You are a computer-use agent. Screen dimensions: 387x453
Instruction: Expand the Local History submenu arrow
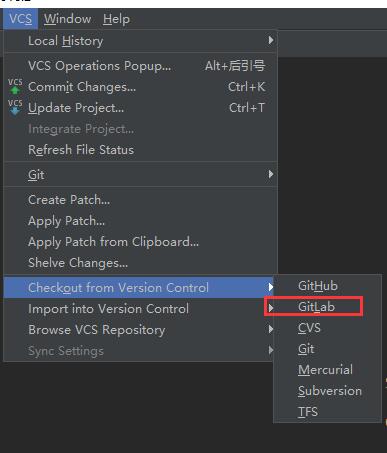[x=271, y=40]
